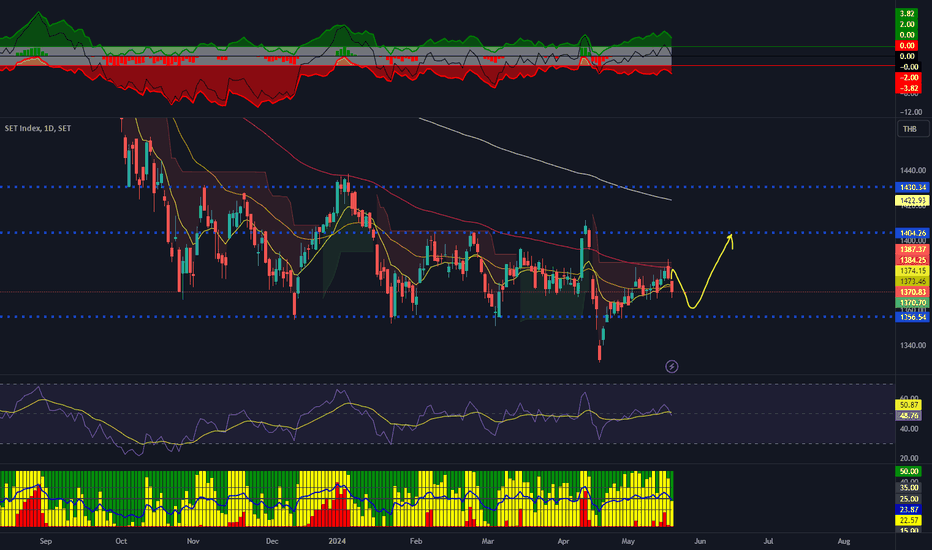Image resolution: width=932 pixels, height=550 pixels.
Task: Click the red 1370.83 last price label
Action: (x=912, y=292)
